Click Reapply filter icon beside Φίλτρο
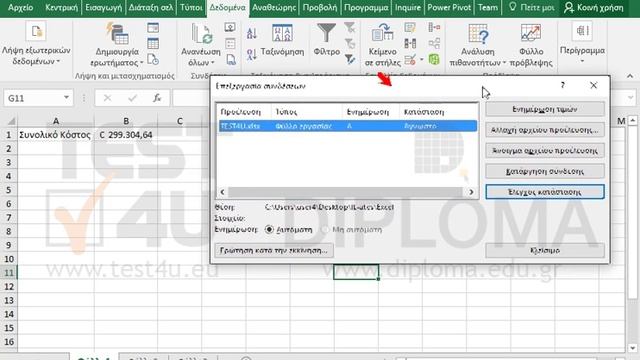 349,43
